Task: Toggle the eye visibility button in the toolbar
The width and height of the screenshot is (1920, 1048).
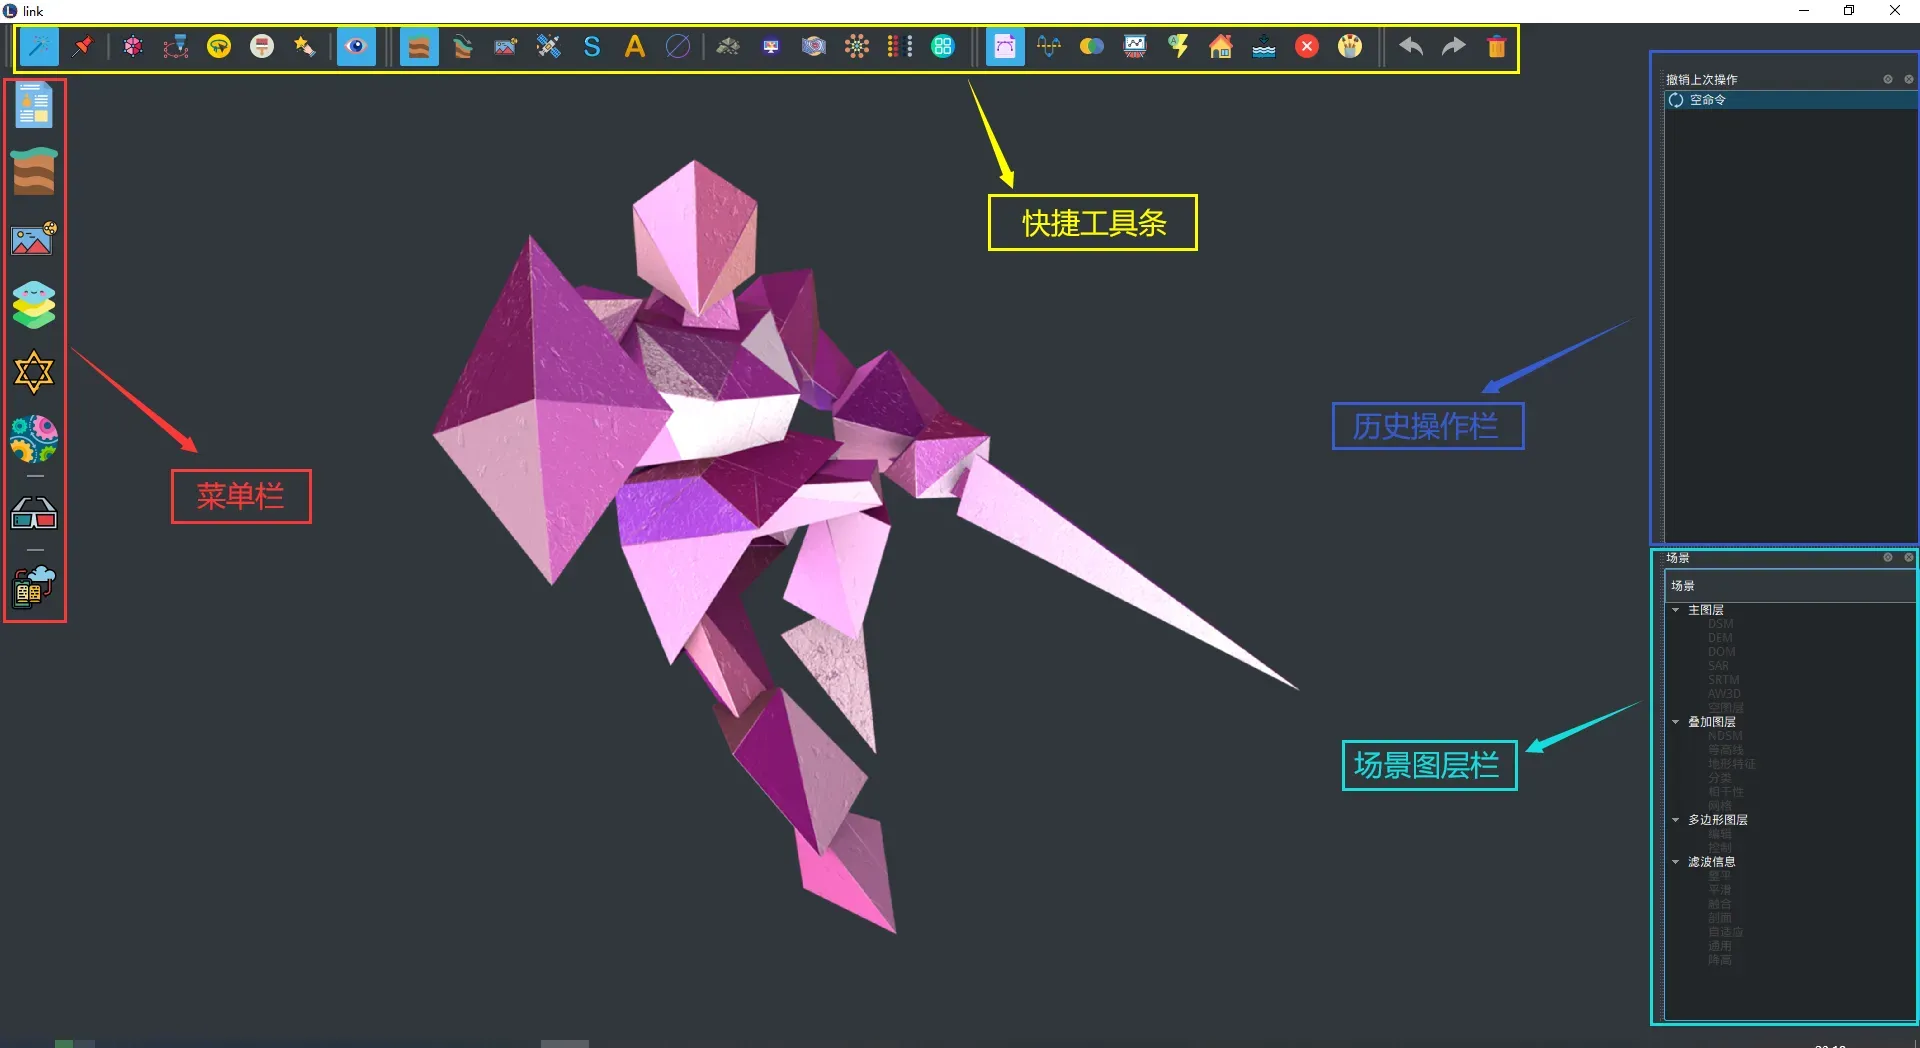Action: [x=356, y=47]
